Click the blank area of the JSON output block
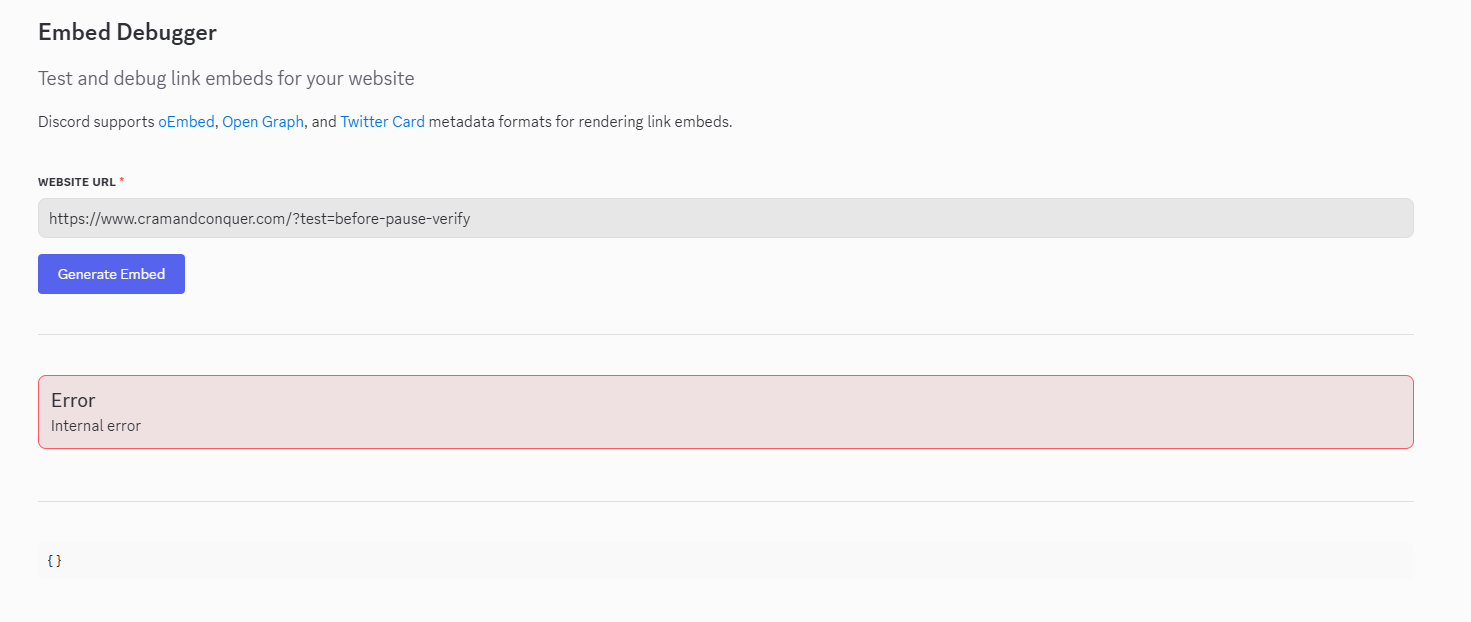Viewport: 1471px width, 622px height. [700, 561]
